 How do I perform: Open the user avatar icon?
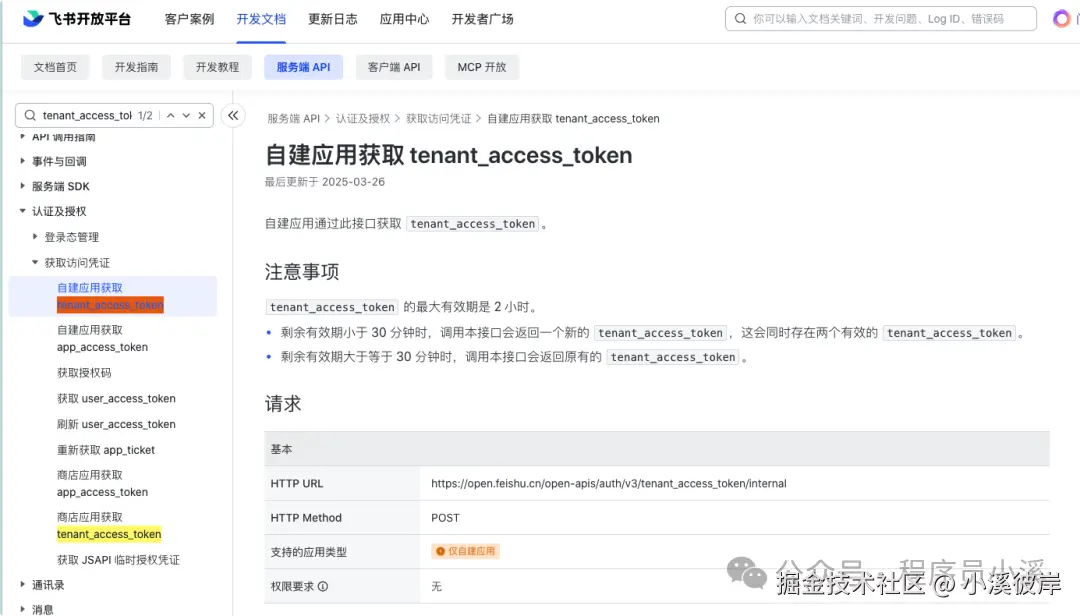[x=1061, y=19]
